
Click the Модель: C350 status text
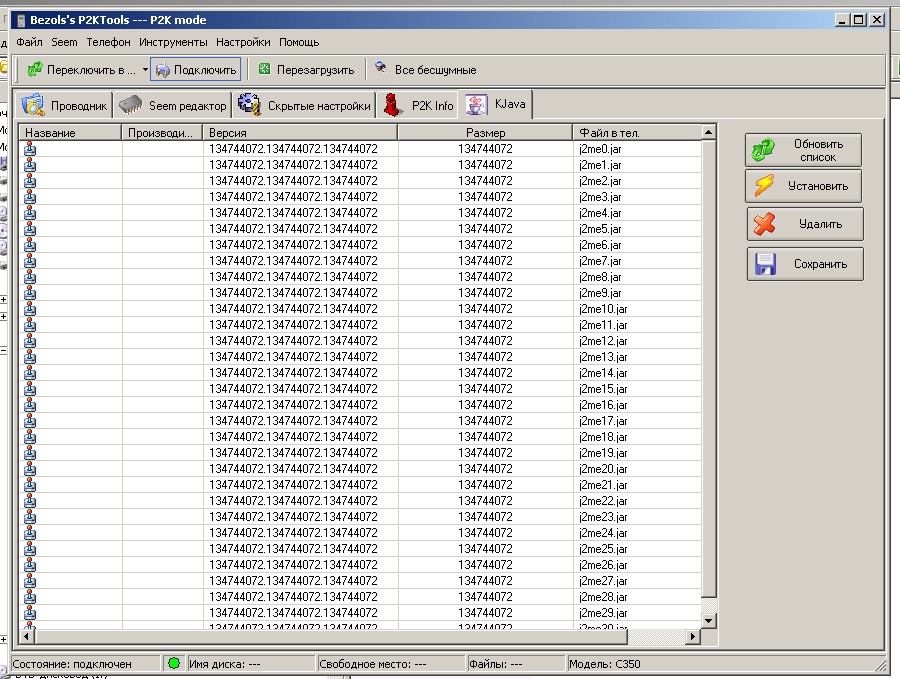pos(604,664)
